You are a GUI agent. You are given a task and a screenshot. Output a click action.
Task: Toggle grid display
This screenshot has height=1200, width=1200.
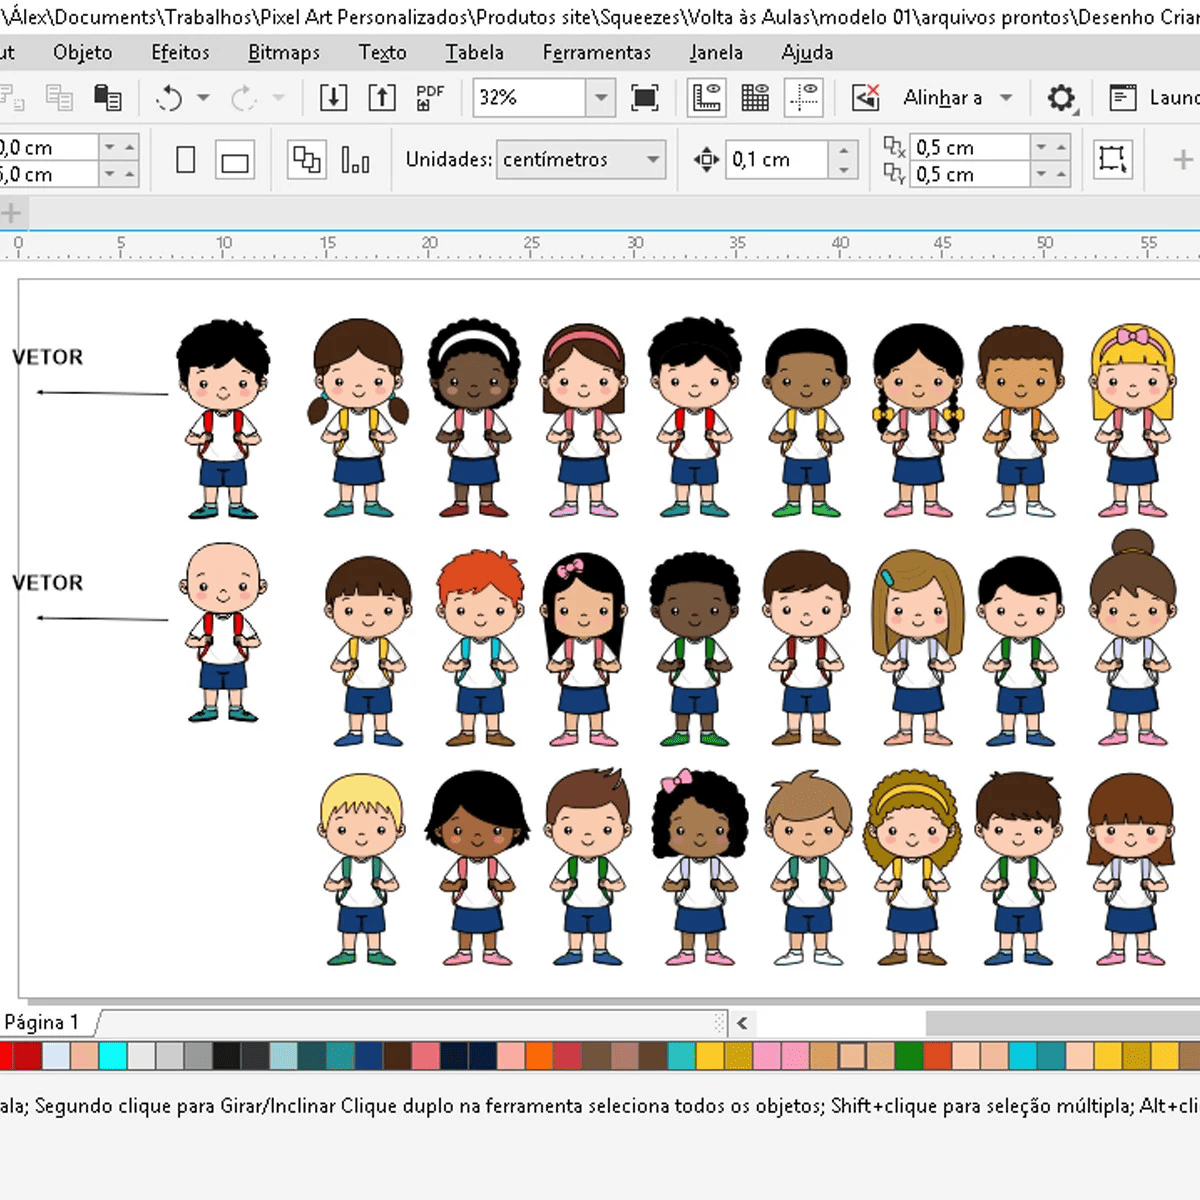click(x=755, y=98)
